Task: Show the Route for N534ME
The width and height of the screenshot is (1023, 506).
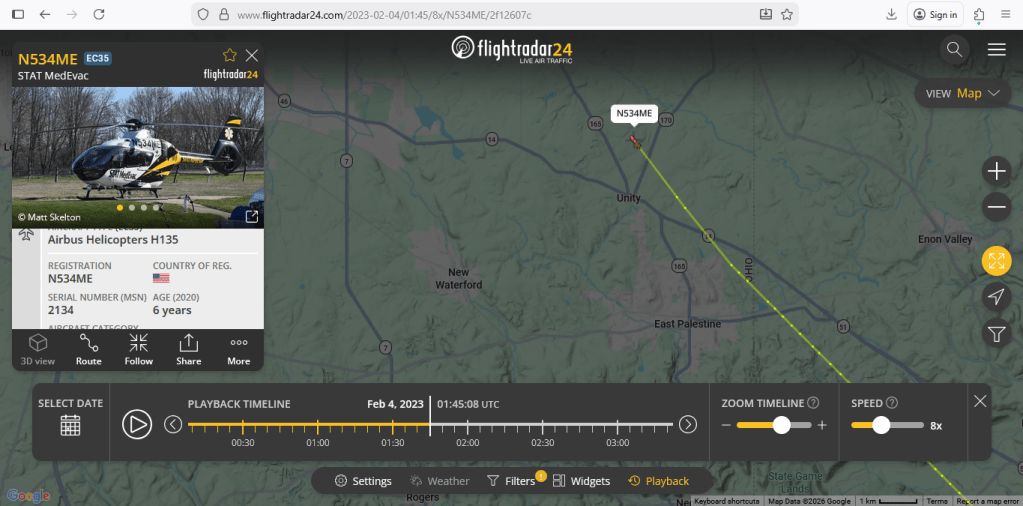Action: pyautogui.click(x=89, y=350)
